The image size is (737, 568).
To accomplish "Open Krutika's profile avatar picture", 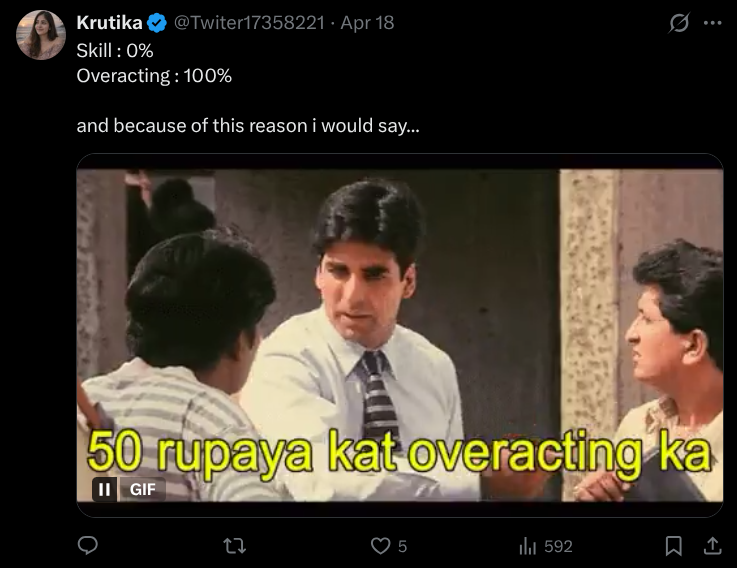I will 40,35.
